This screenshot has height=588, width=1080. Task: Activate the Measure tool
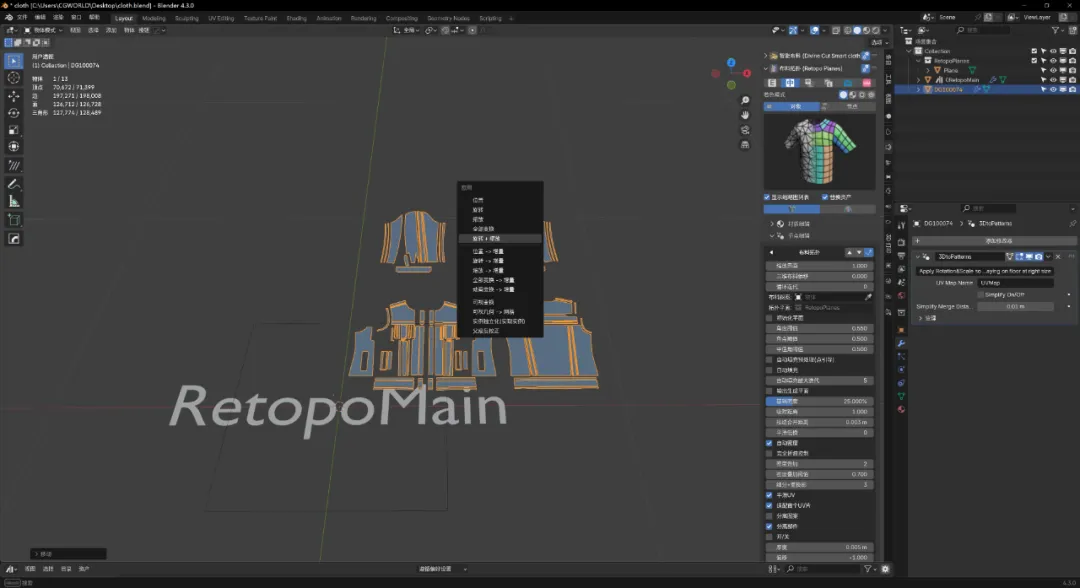[x=14, y=202]
